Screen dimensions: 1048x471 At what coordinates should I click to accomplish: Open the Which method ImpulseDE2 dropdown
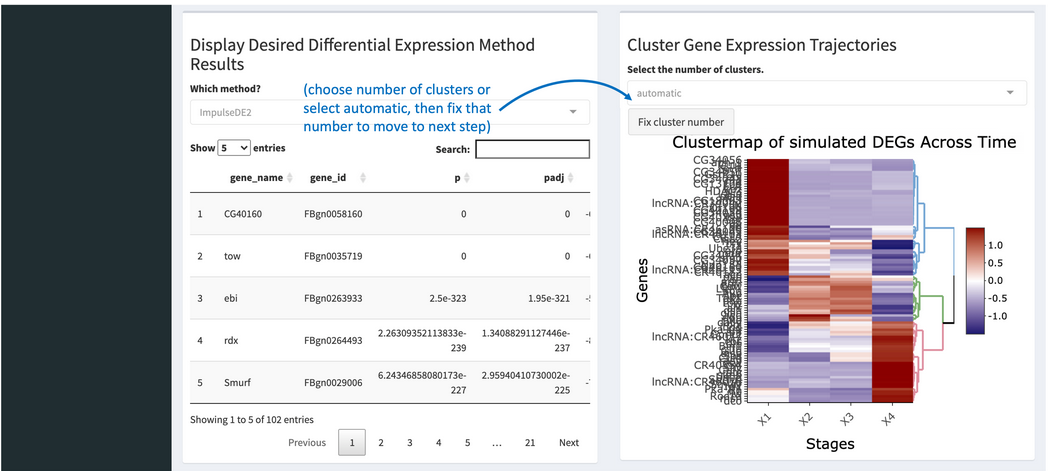[x=390, y=112]
